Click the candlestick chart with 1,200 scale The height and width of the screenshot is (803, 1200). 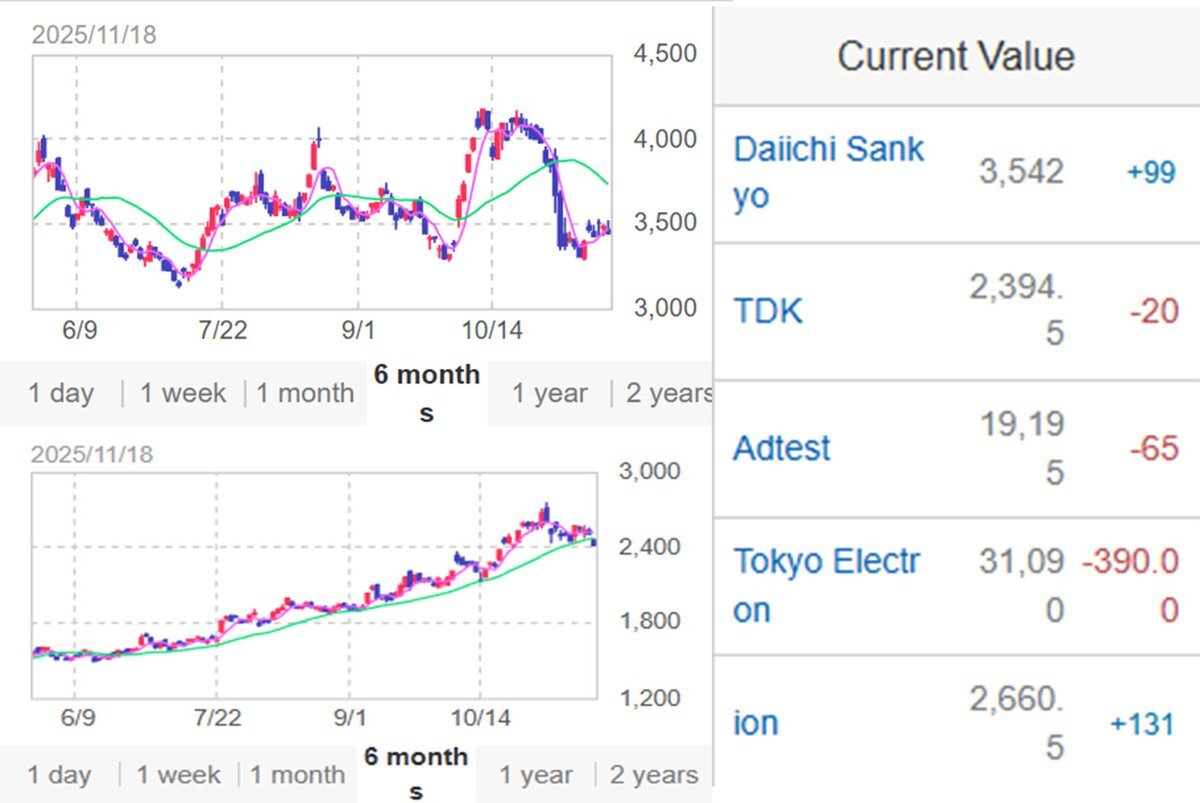(x=314, y=585)
